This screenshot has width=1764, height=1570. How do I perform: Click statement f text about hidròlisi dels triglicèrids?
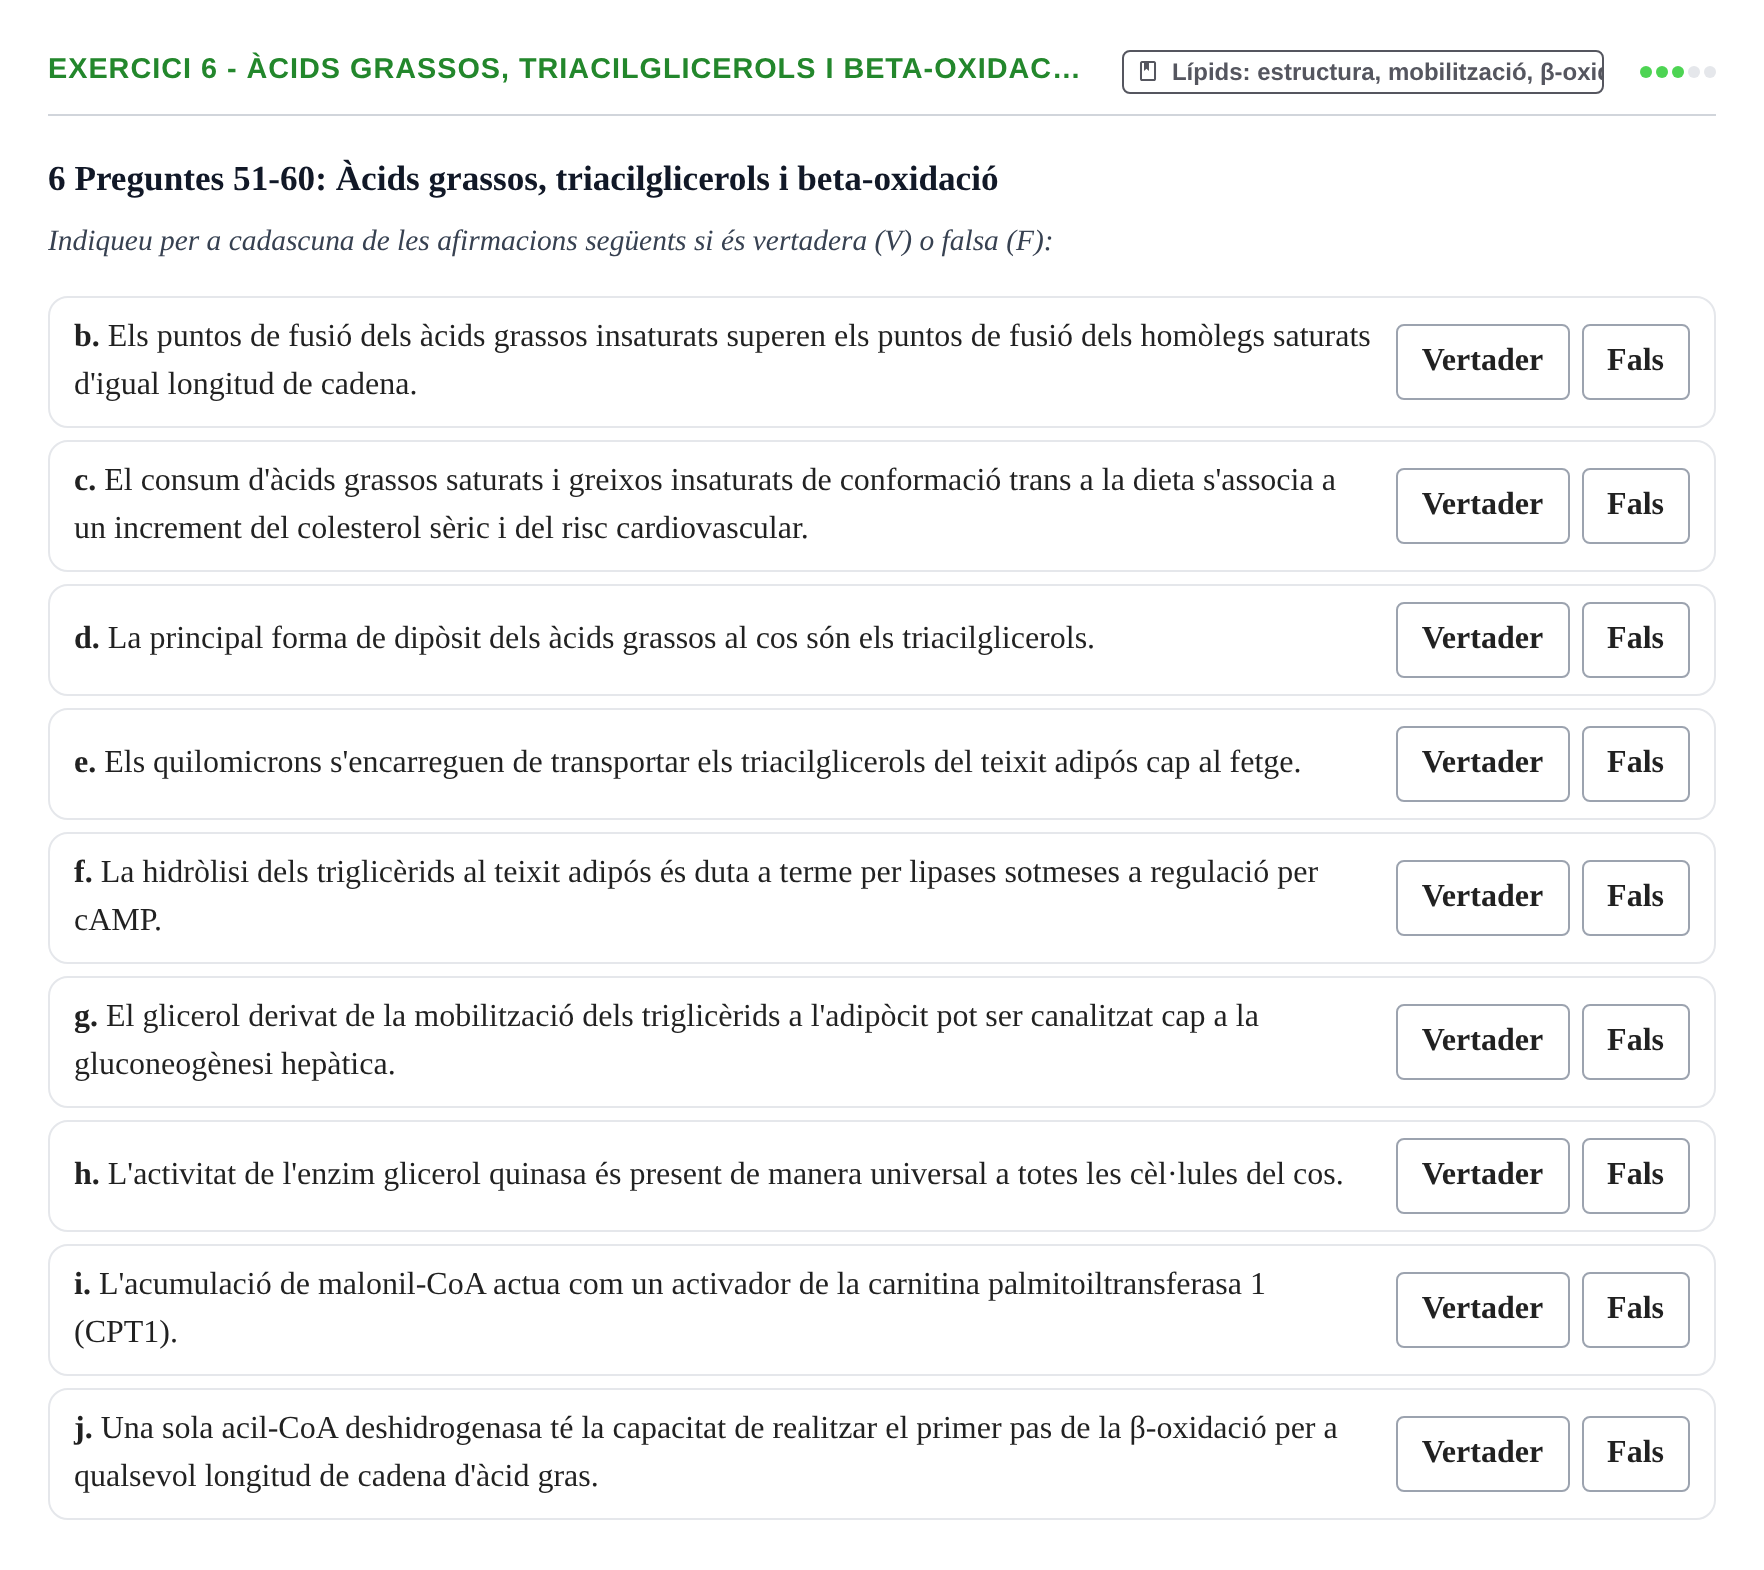(696, 896)
